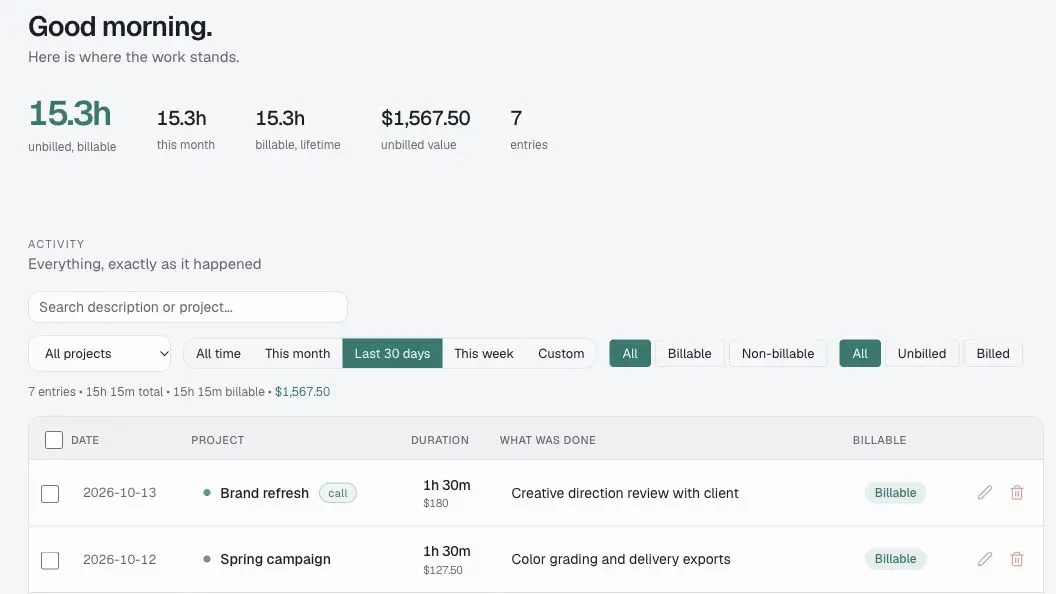Switch date range to This month
Screen dimensions: 1056x594
[x=298, y=354]
